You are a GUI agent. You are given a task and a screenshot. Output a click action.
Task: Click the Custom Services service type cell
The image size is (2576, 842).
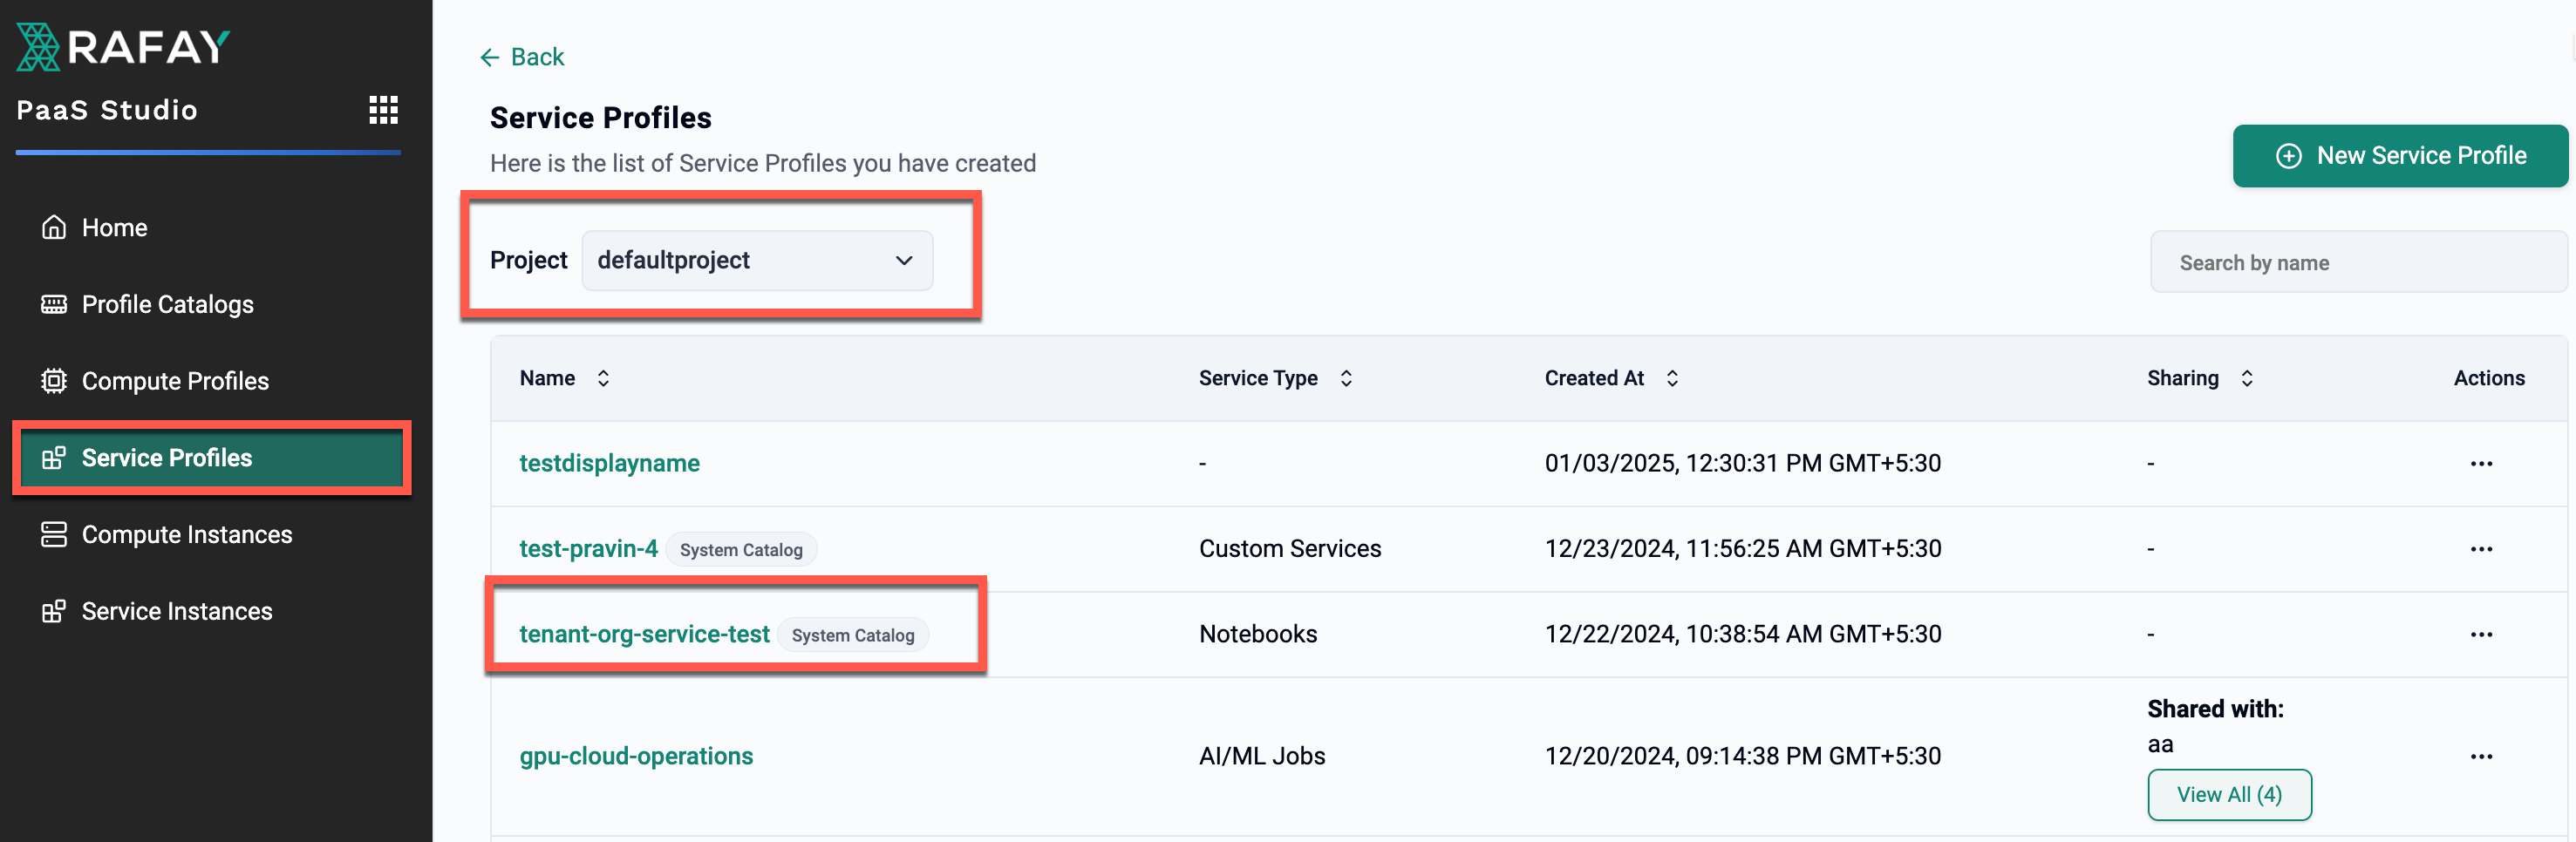pos(1290,549)
